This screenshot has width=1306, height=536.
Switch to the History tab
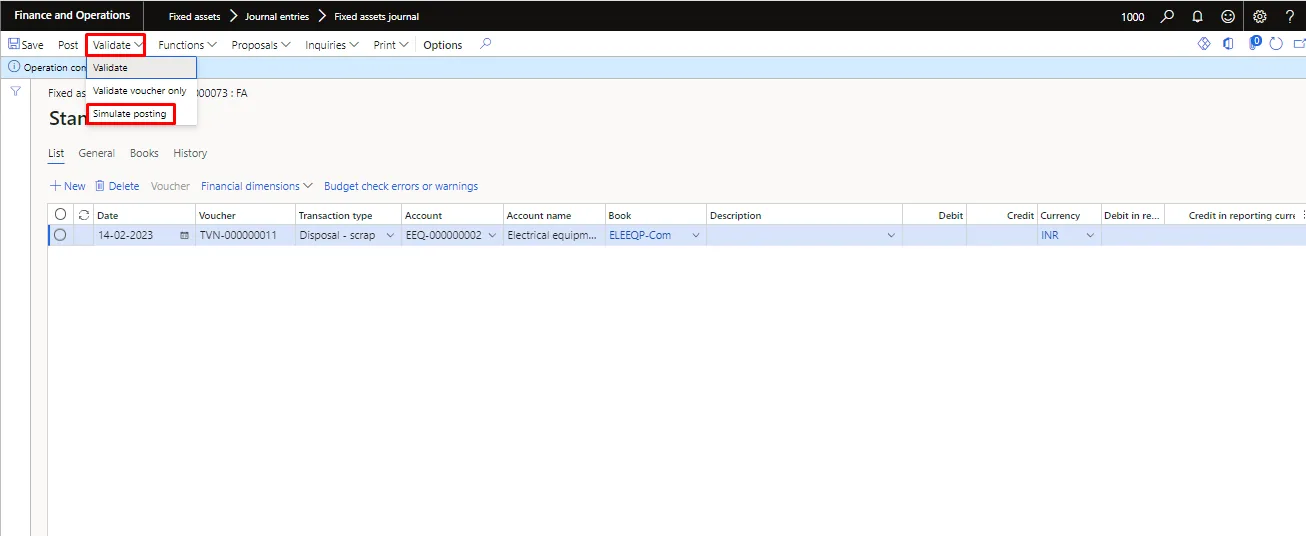click(190, 153)
